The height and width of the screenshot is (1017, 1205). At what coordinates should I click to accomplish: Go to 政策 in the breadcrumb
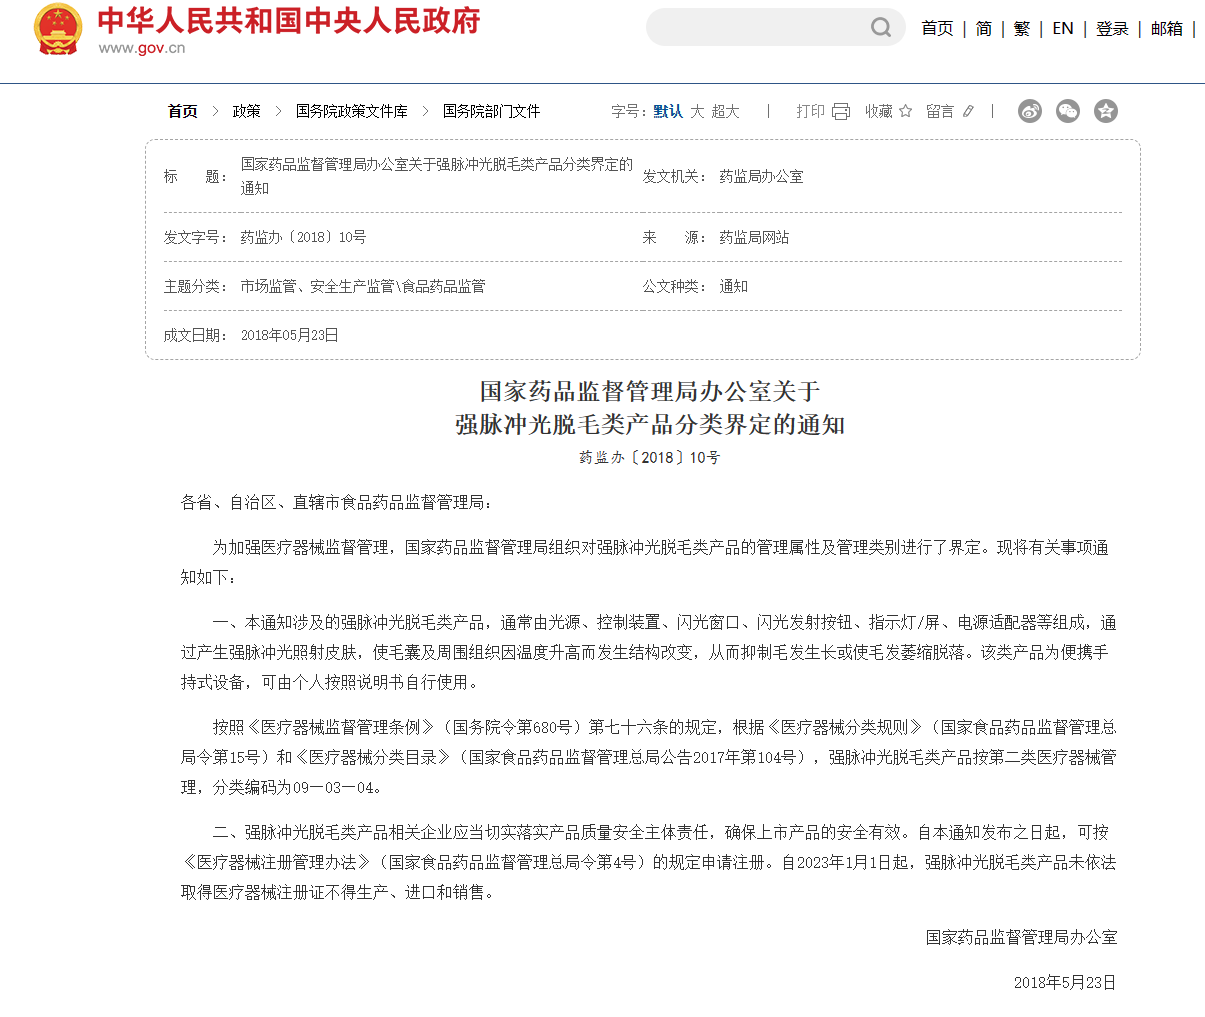[x=246, y=111]
